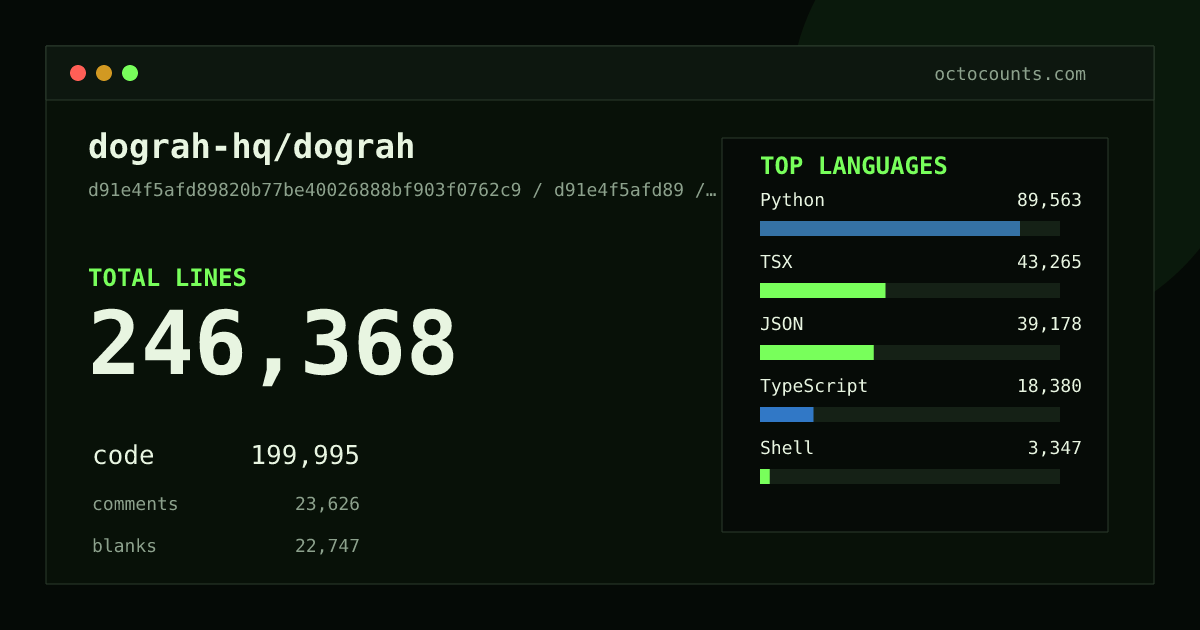
Task: Select Shell line count 3,347
Action: pos(1055,448)
